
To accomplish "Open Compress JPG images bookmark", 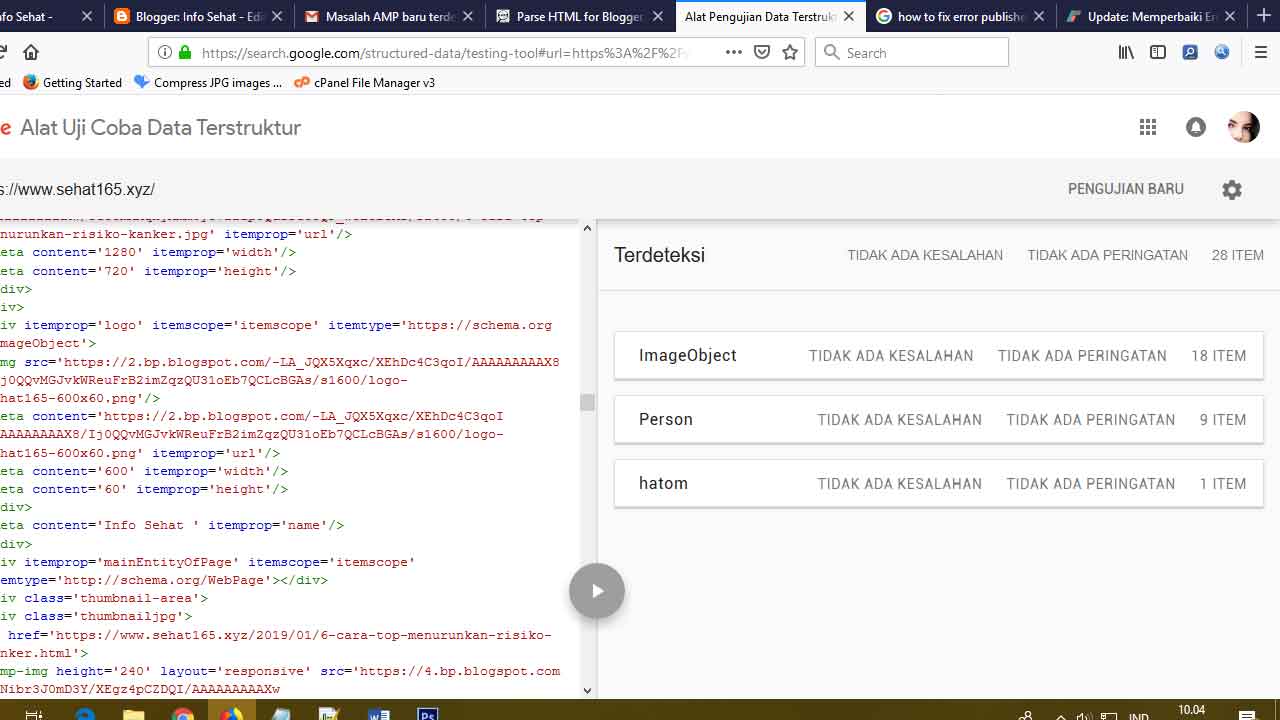I will [208, 83].
